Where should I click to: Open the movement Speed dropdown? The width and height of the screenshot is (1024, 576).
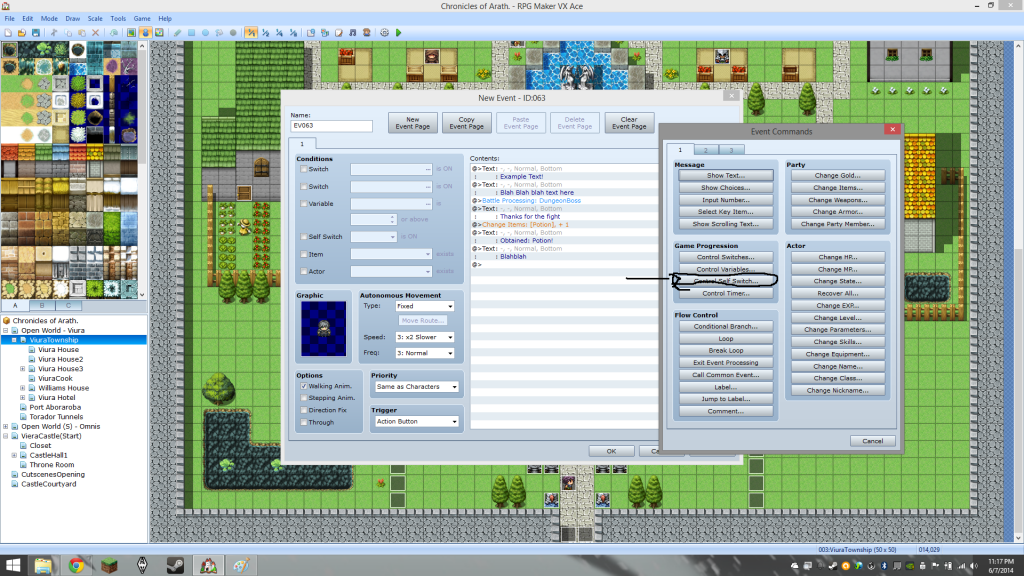(424, 337)
